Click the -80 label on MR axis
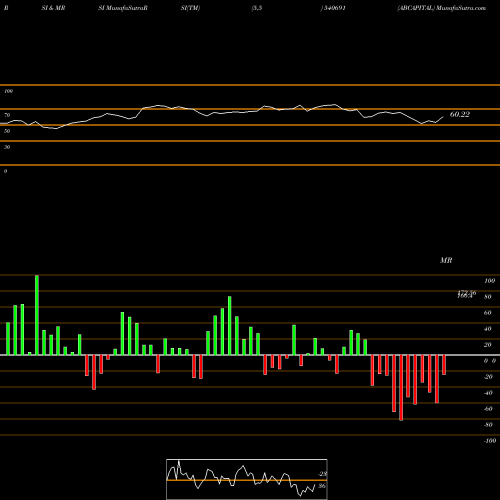 (488, 425)
